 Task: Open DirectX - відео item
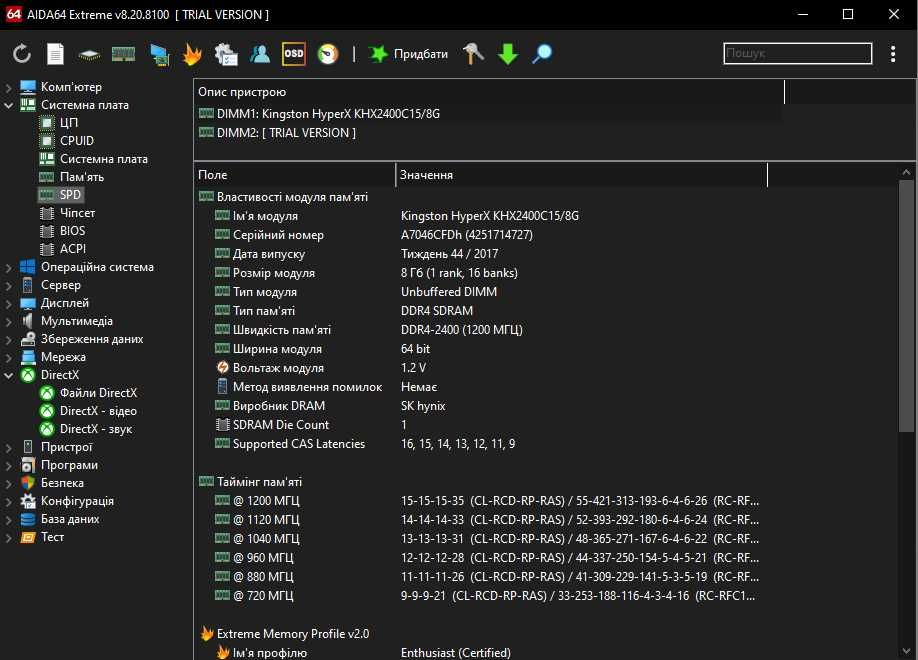pos(88,412)
